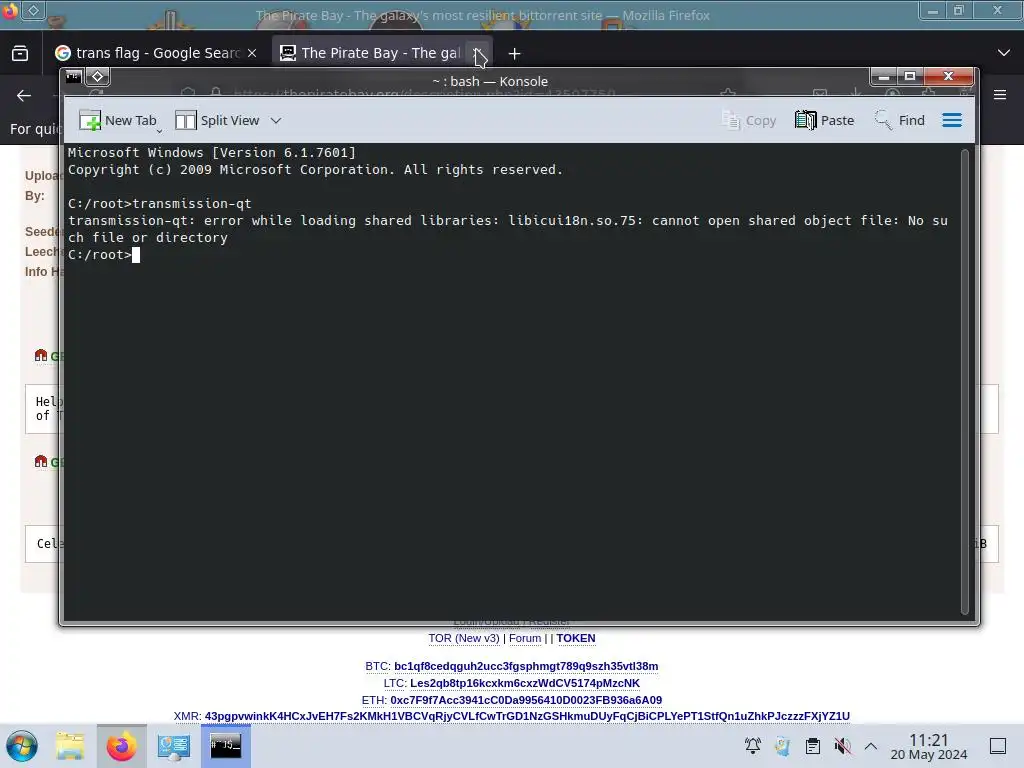Screen dimensions: 1024x768
Task: Toggle Konsole on-all-desktops pin icon
Action: point(97,76)
